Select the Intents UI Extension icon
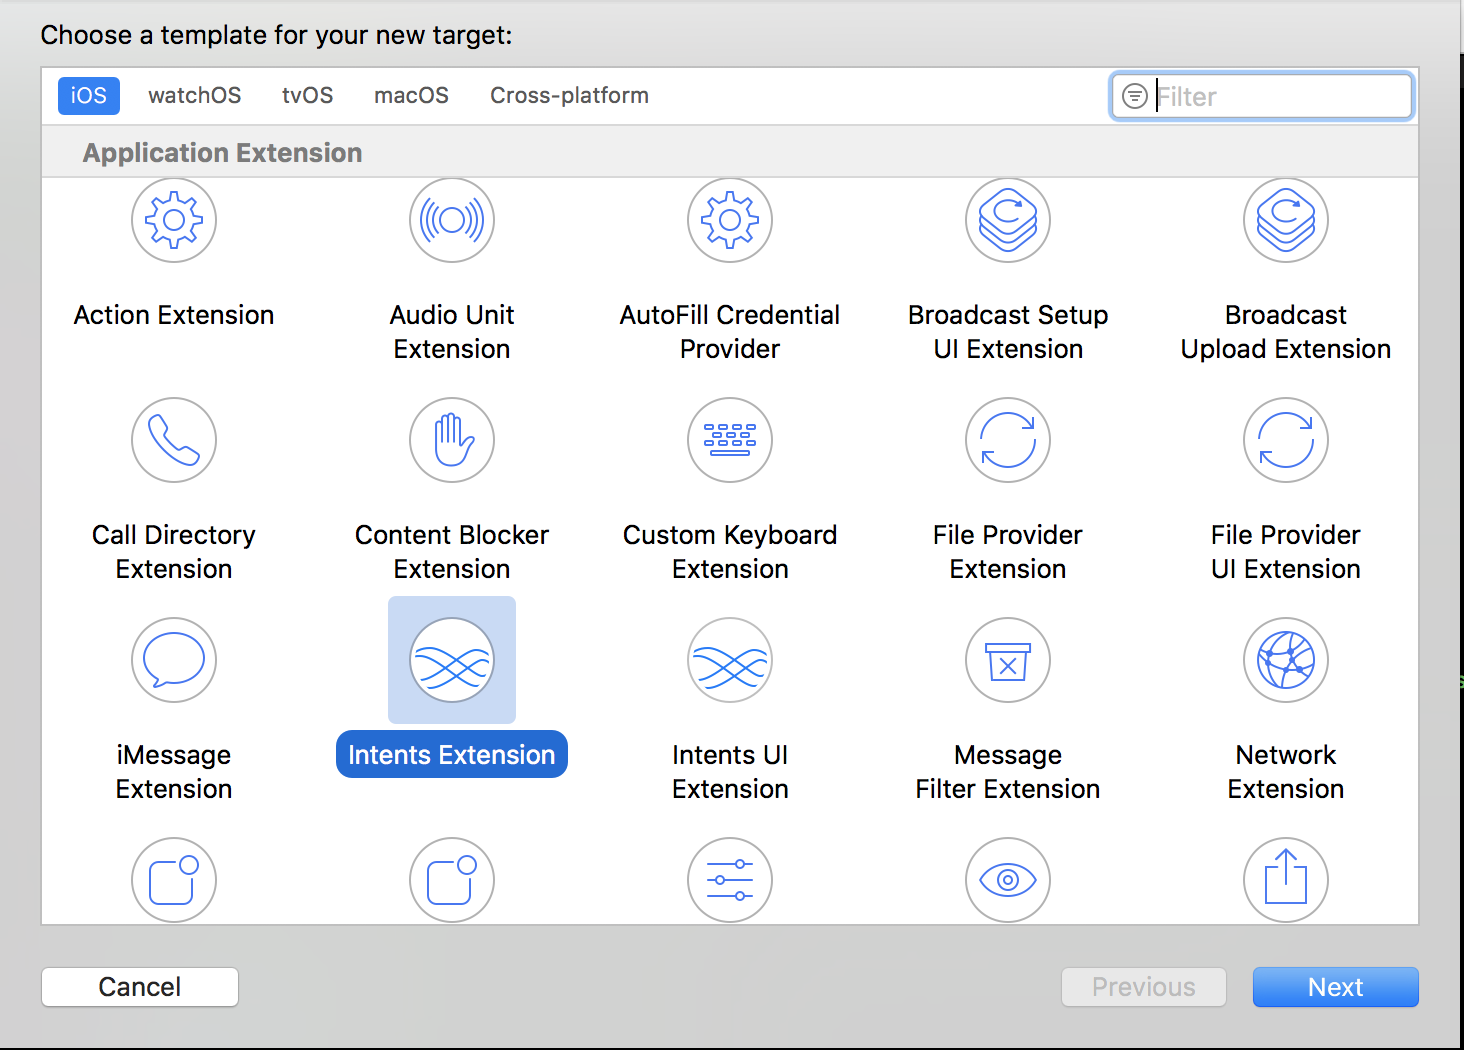The image size is (1464, 1050). [x=730, y=660]
